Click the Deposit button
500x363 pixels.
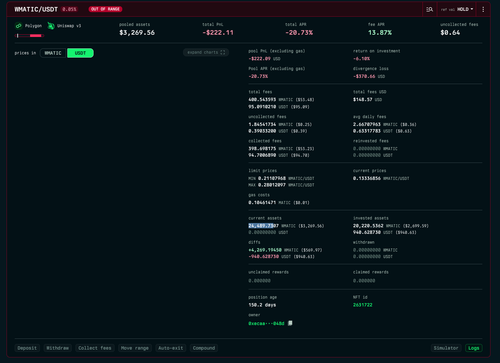coord(27,348)
